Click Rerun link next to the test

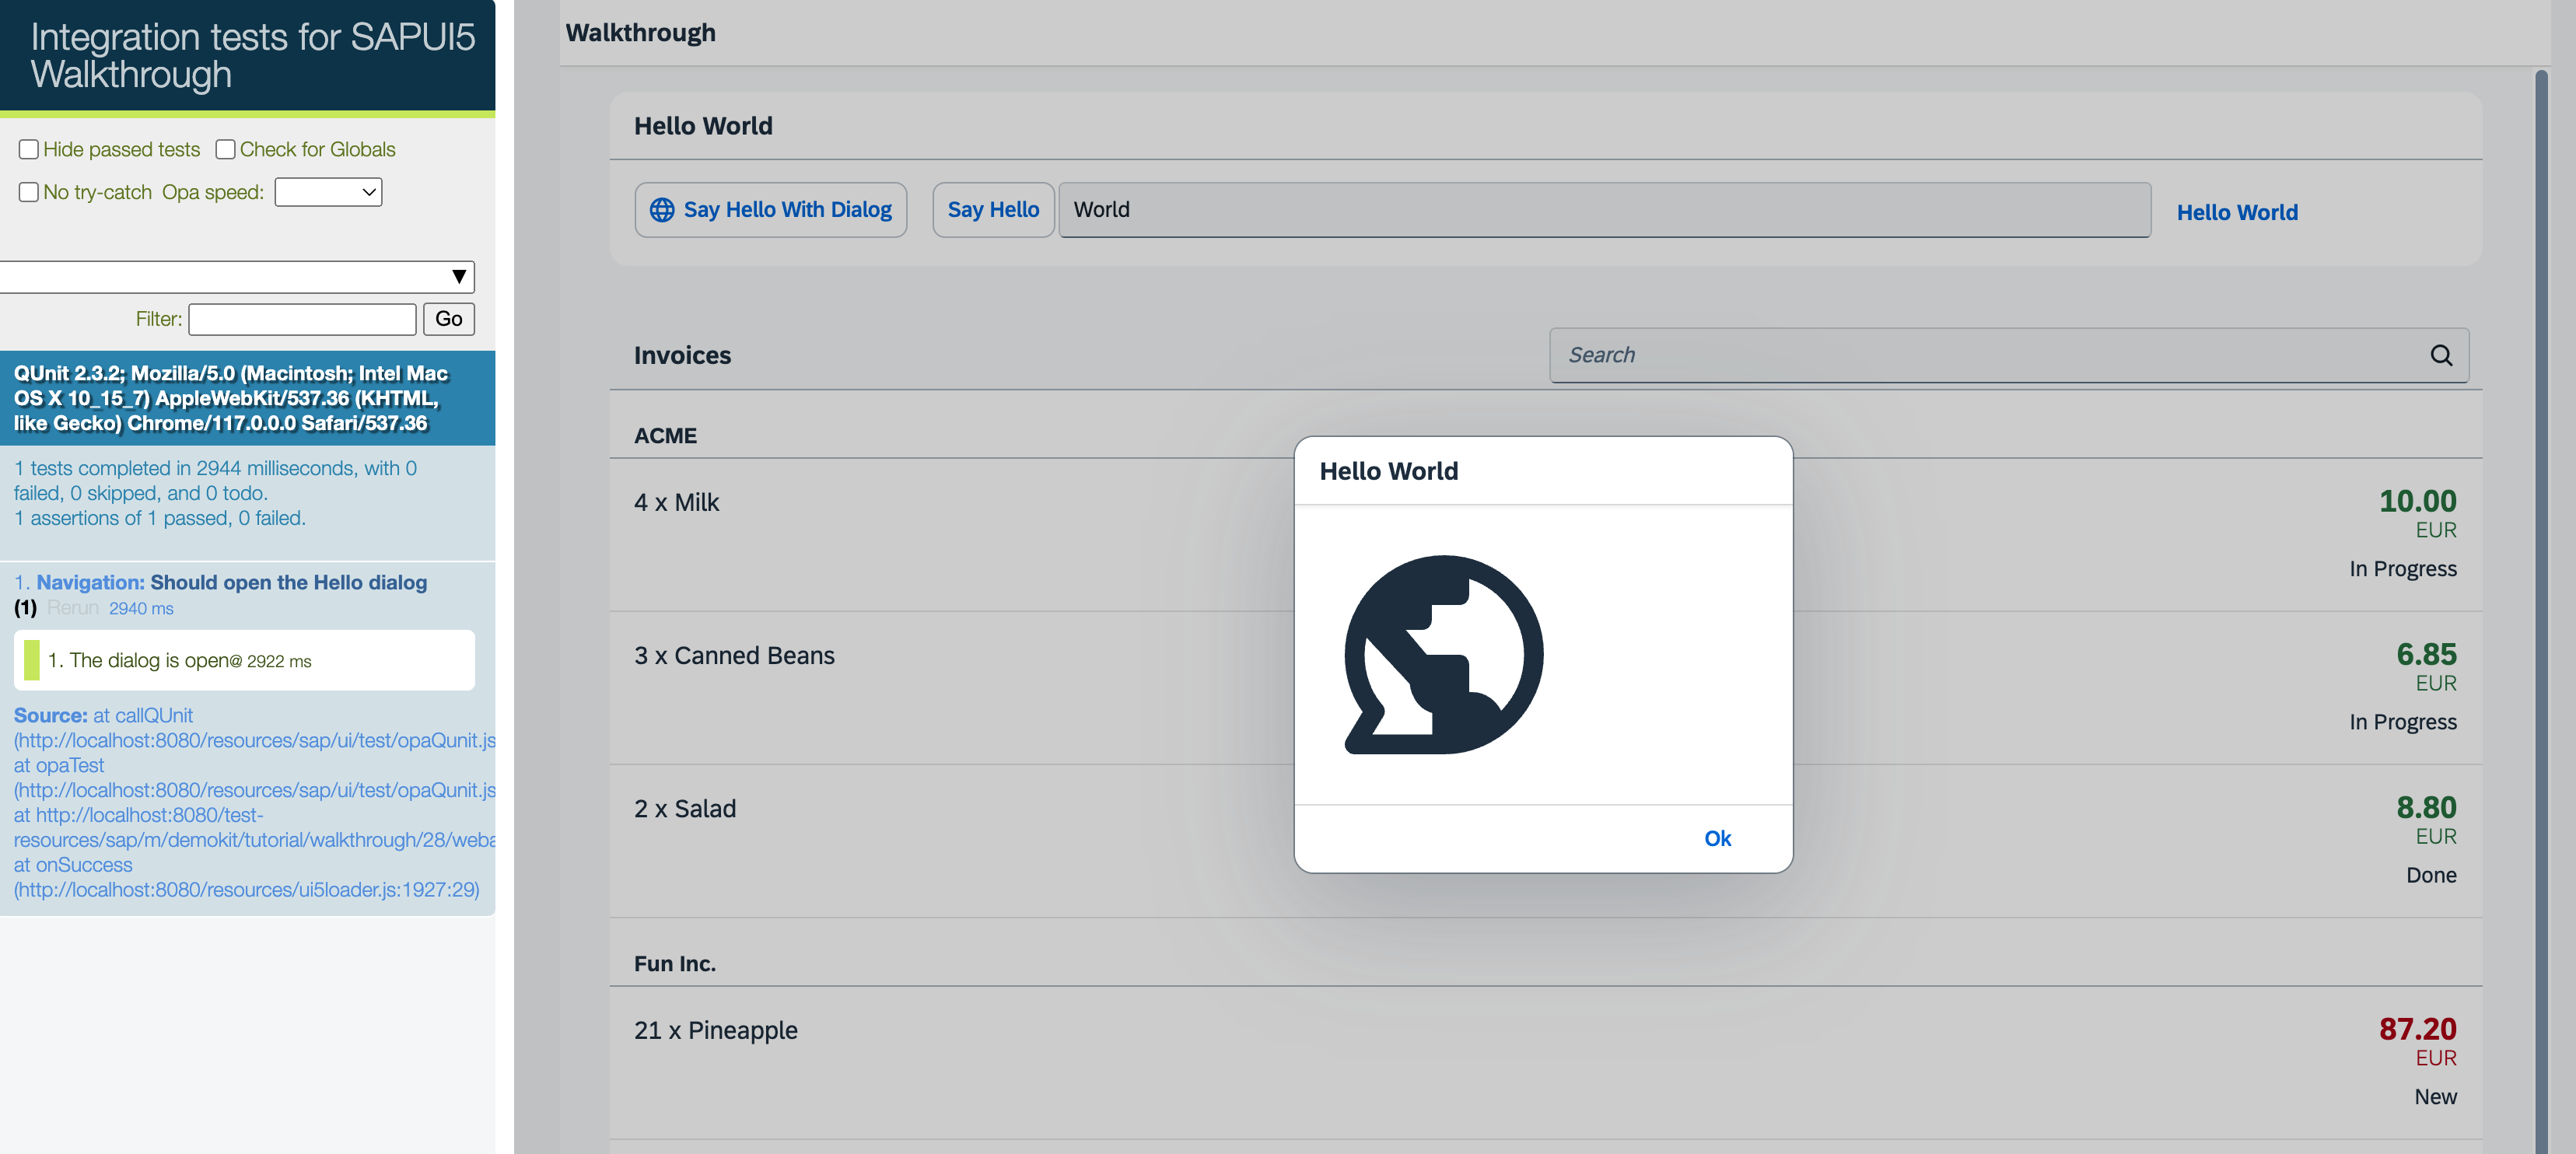[x=73, y=608]
